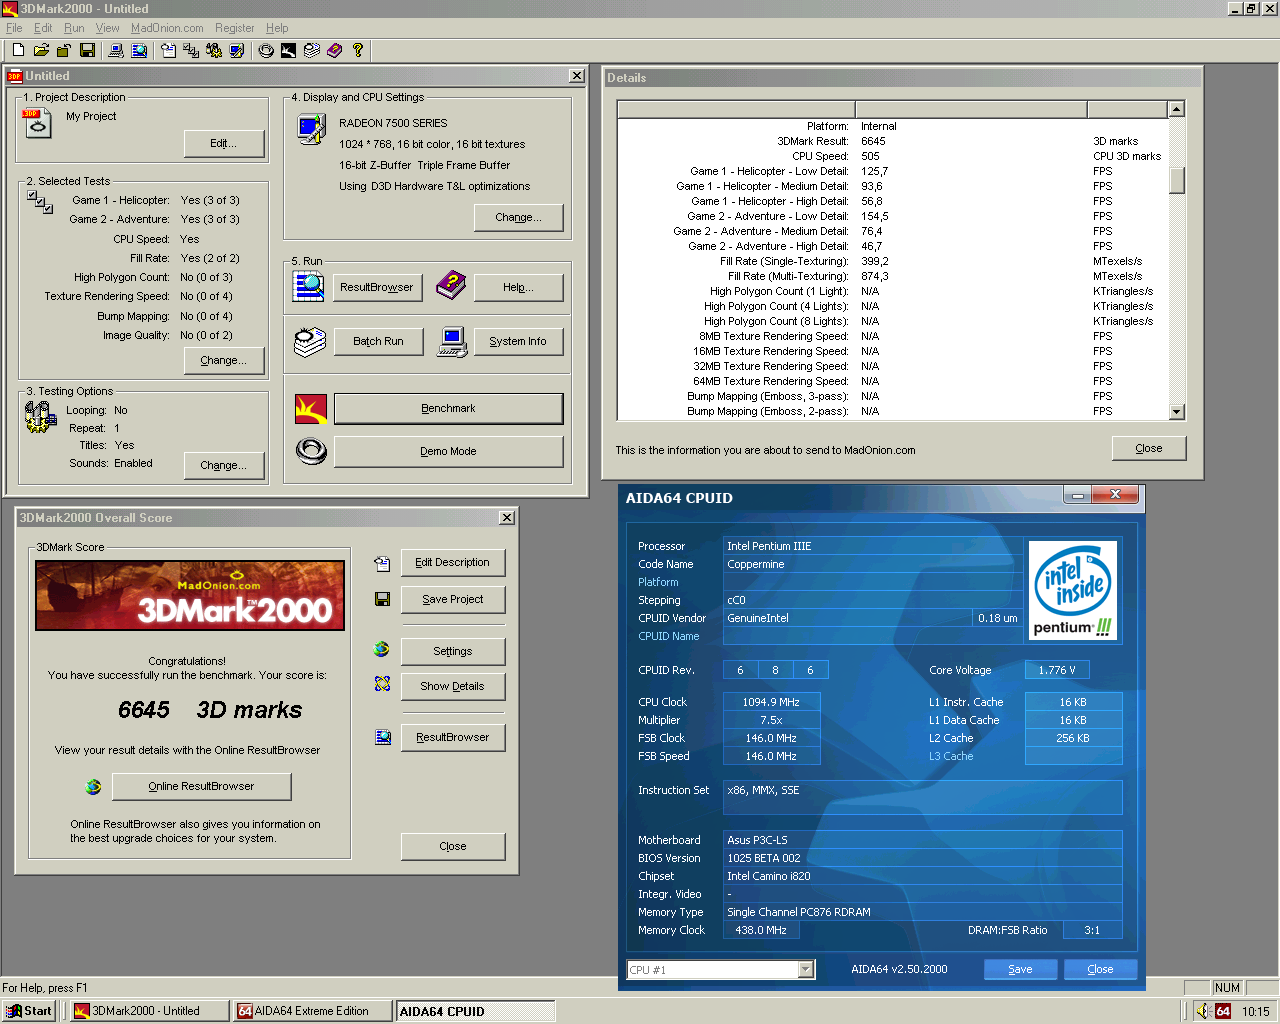This screenshot has width=1280, height=1024.
Task: Click the yellow question mark toolbar icon
Action: [x=358, y=50]
